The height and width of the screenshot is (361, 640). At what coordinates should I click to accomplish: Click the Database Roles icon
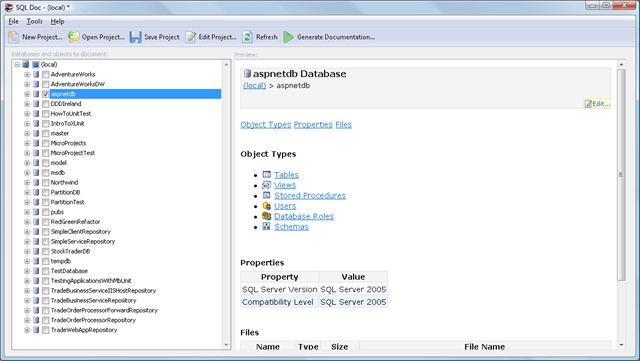267,216
